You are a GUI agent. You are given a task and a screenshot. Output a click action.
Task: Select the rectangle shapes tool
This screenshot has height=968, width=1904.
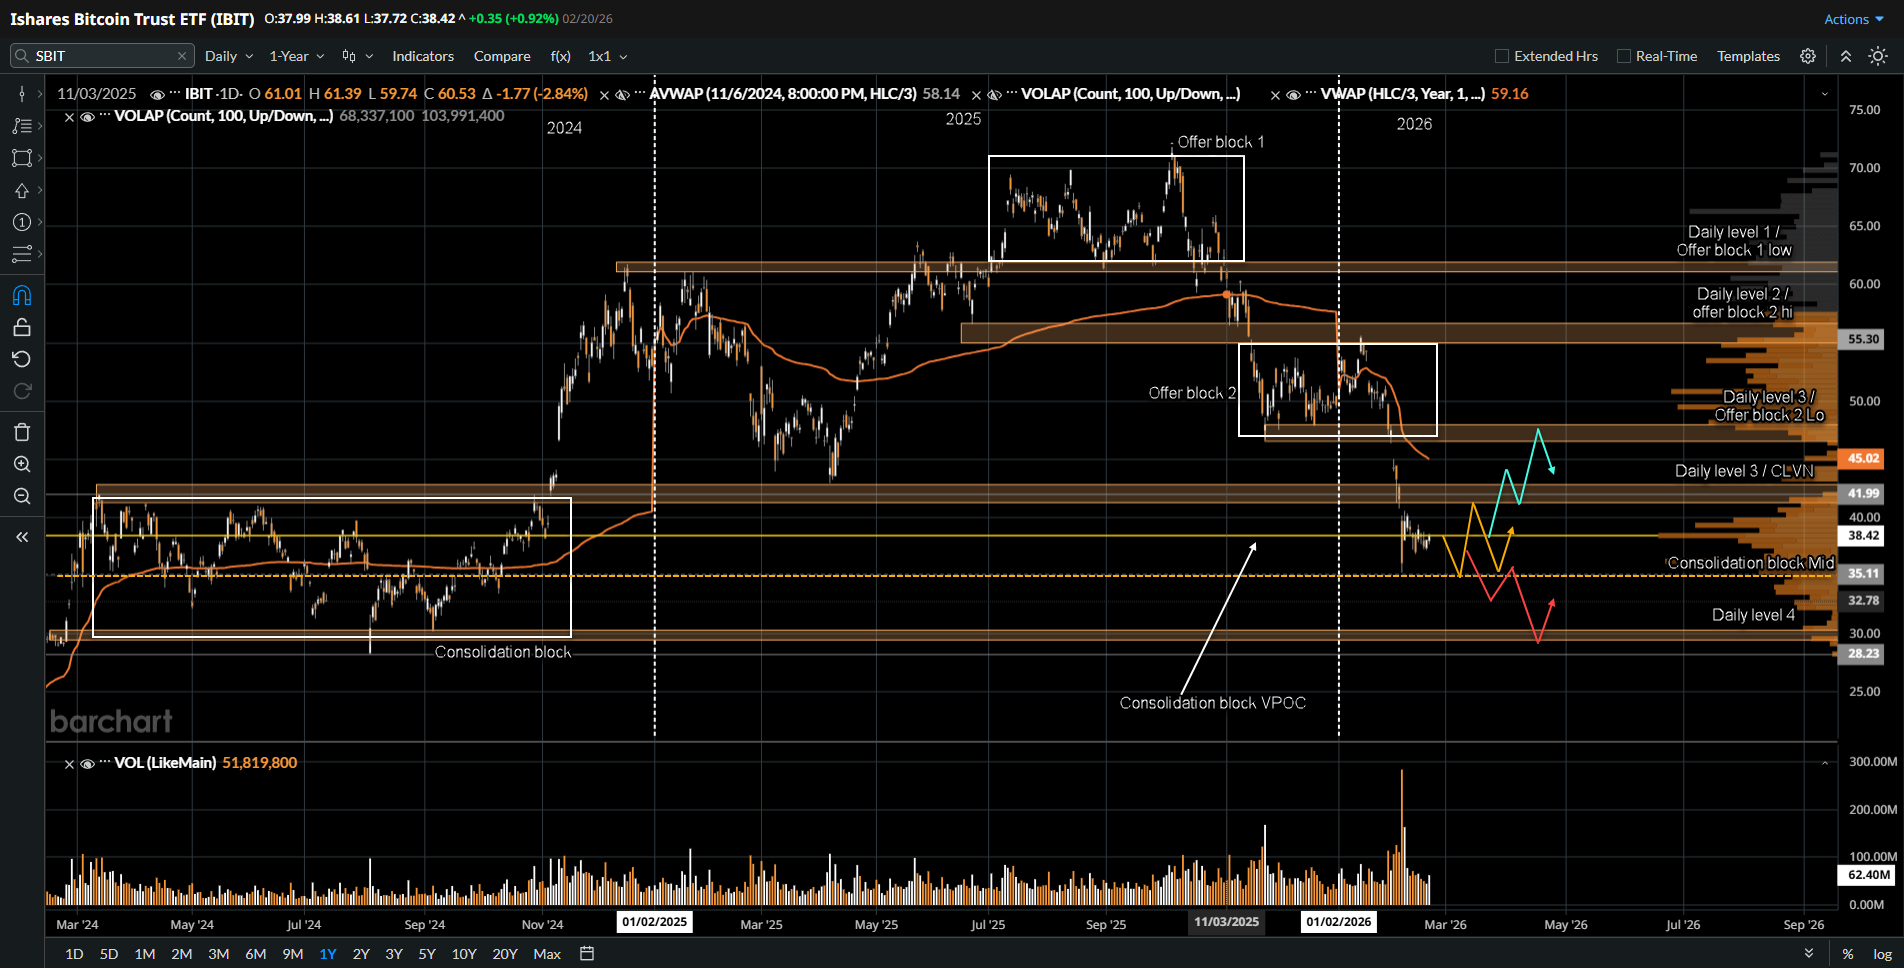pos(21,158)
